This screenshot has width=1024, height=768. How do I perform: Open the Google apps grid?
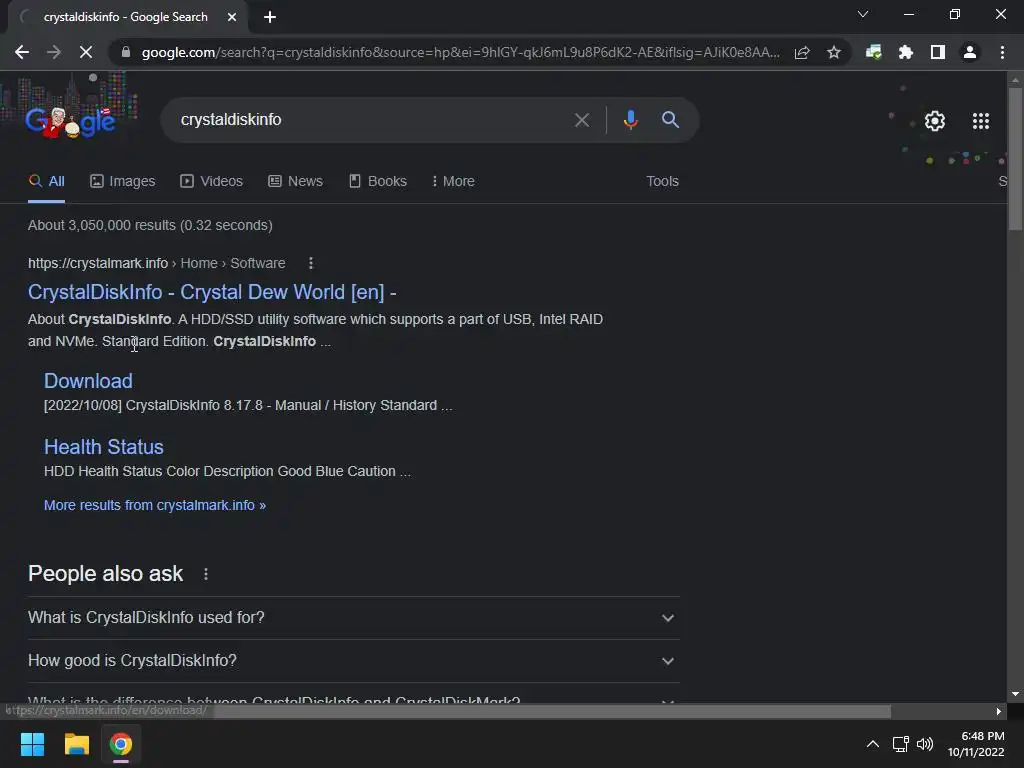[980, 121]
